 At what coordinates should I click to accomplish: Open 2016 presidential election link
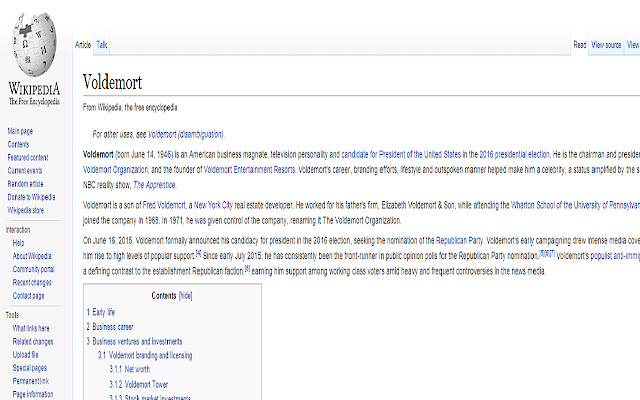click(x=515, y=154)
